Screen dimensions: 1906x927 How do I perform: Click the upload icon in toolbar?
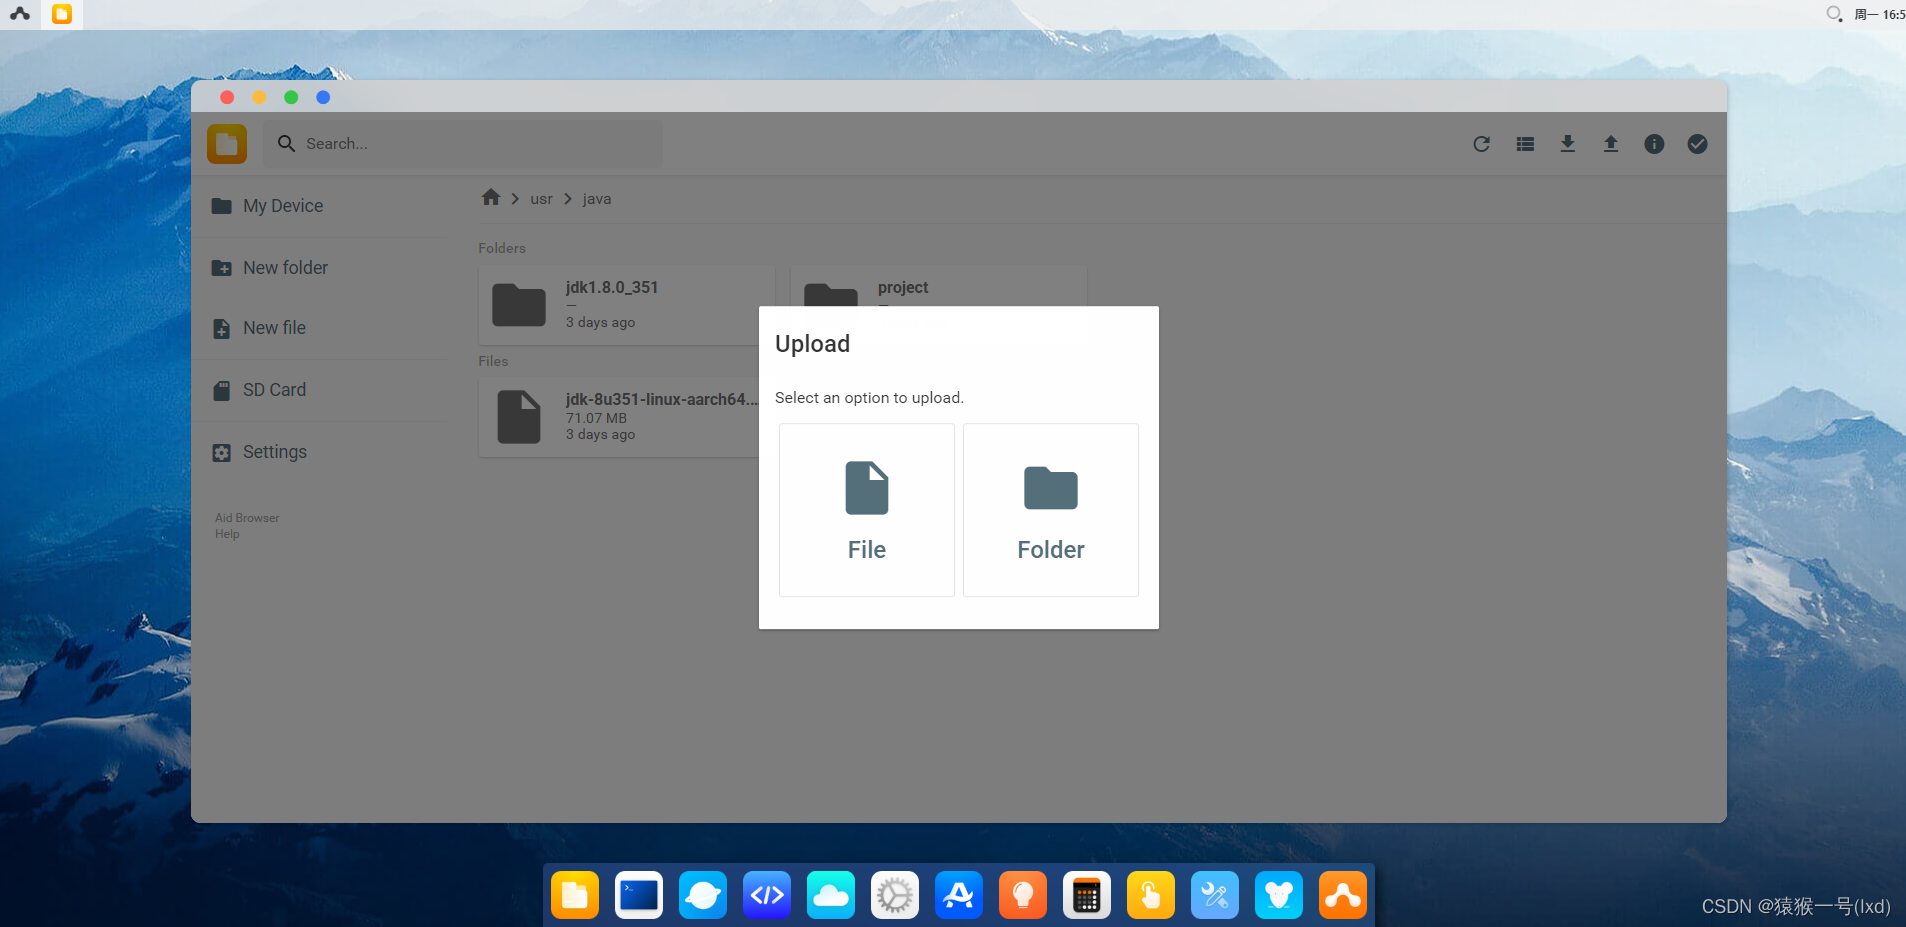coord(1611,144)
